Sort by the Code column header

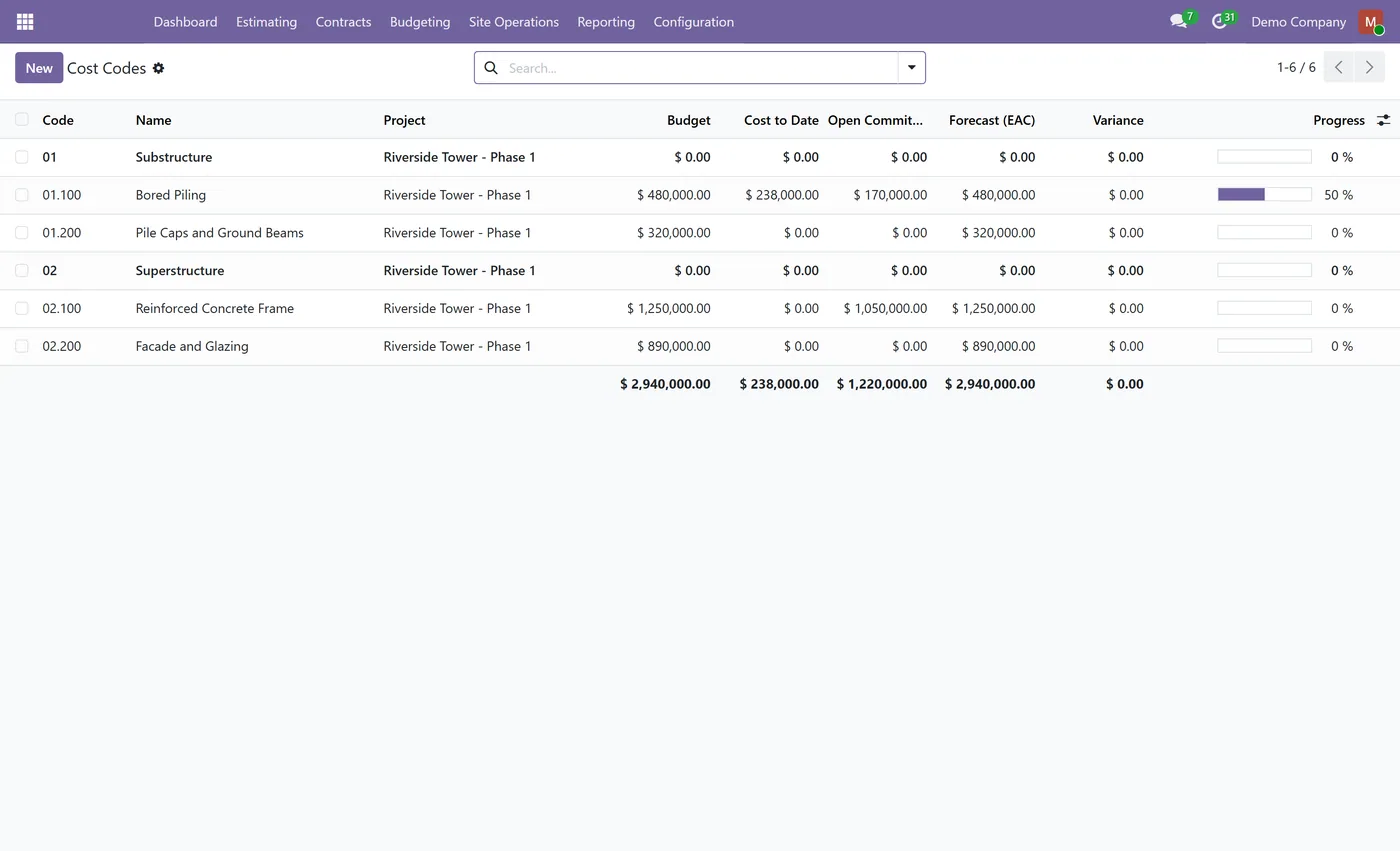pos(58,120)
